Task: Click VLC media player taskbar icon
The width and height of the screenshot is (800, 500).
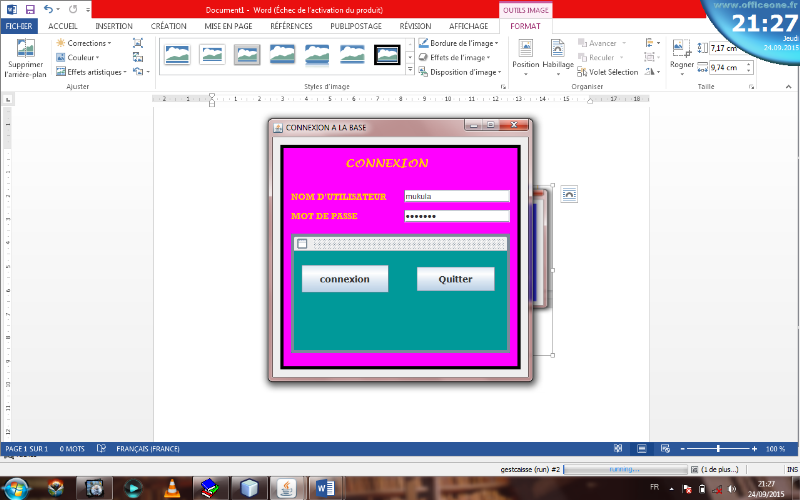Action: [x=172, y=489]
